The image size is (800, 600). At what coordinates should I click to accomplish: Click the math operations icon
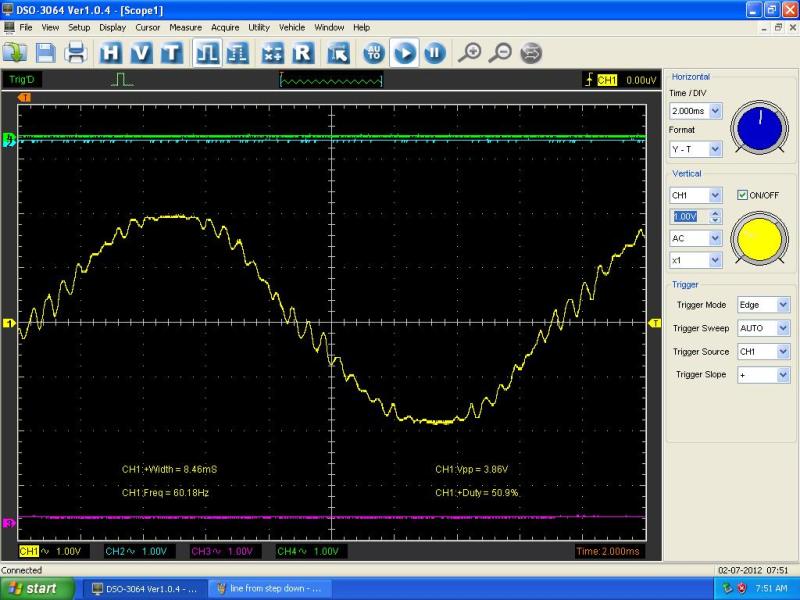[x=272, y=53]
